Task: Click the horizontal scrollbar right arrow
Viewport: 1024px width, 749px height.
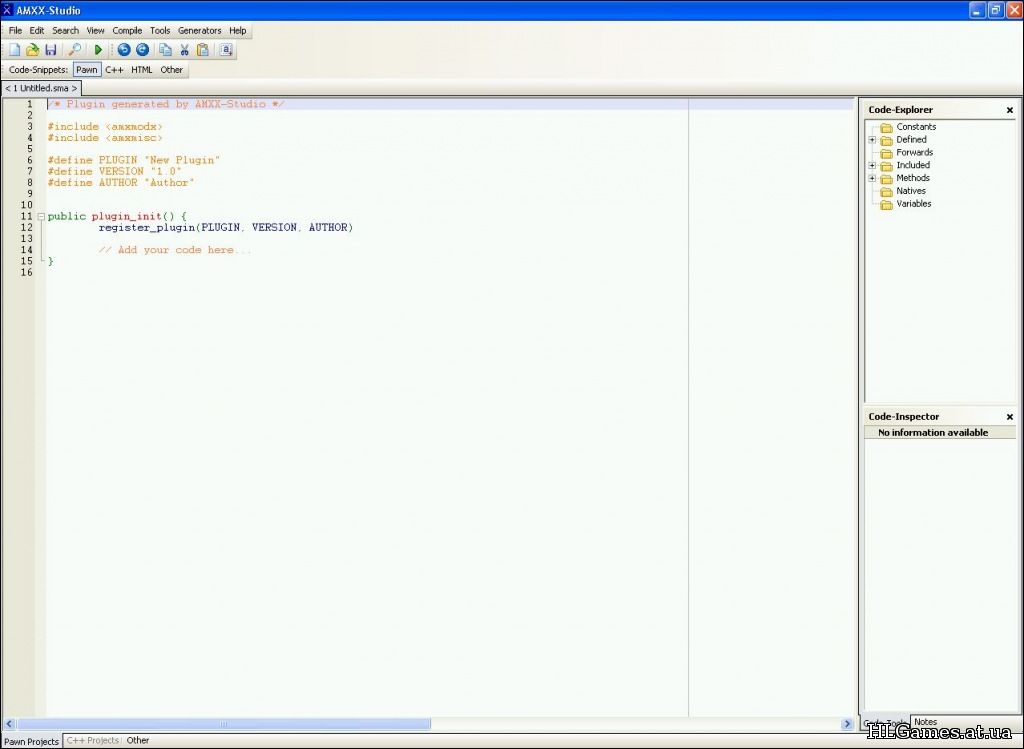Action: point(847,724)
